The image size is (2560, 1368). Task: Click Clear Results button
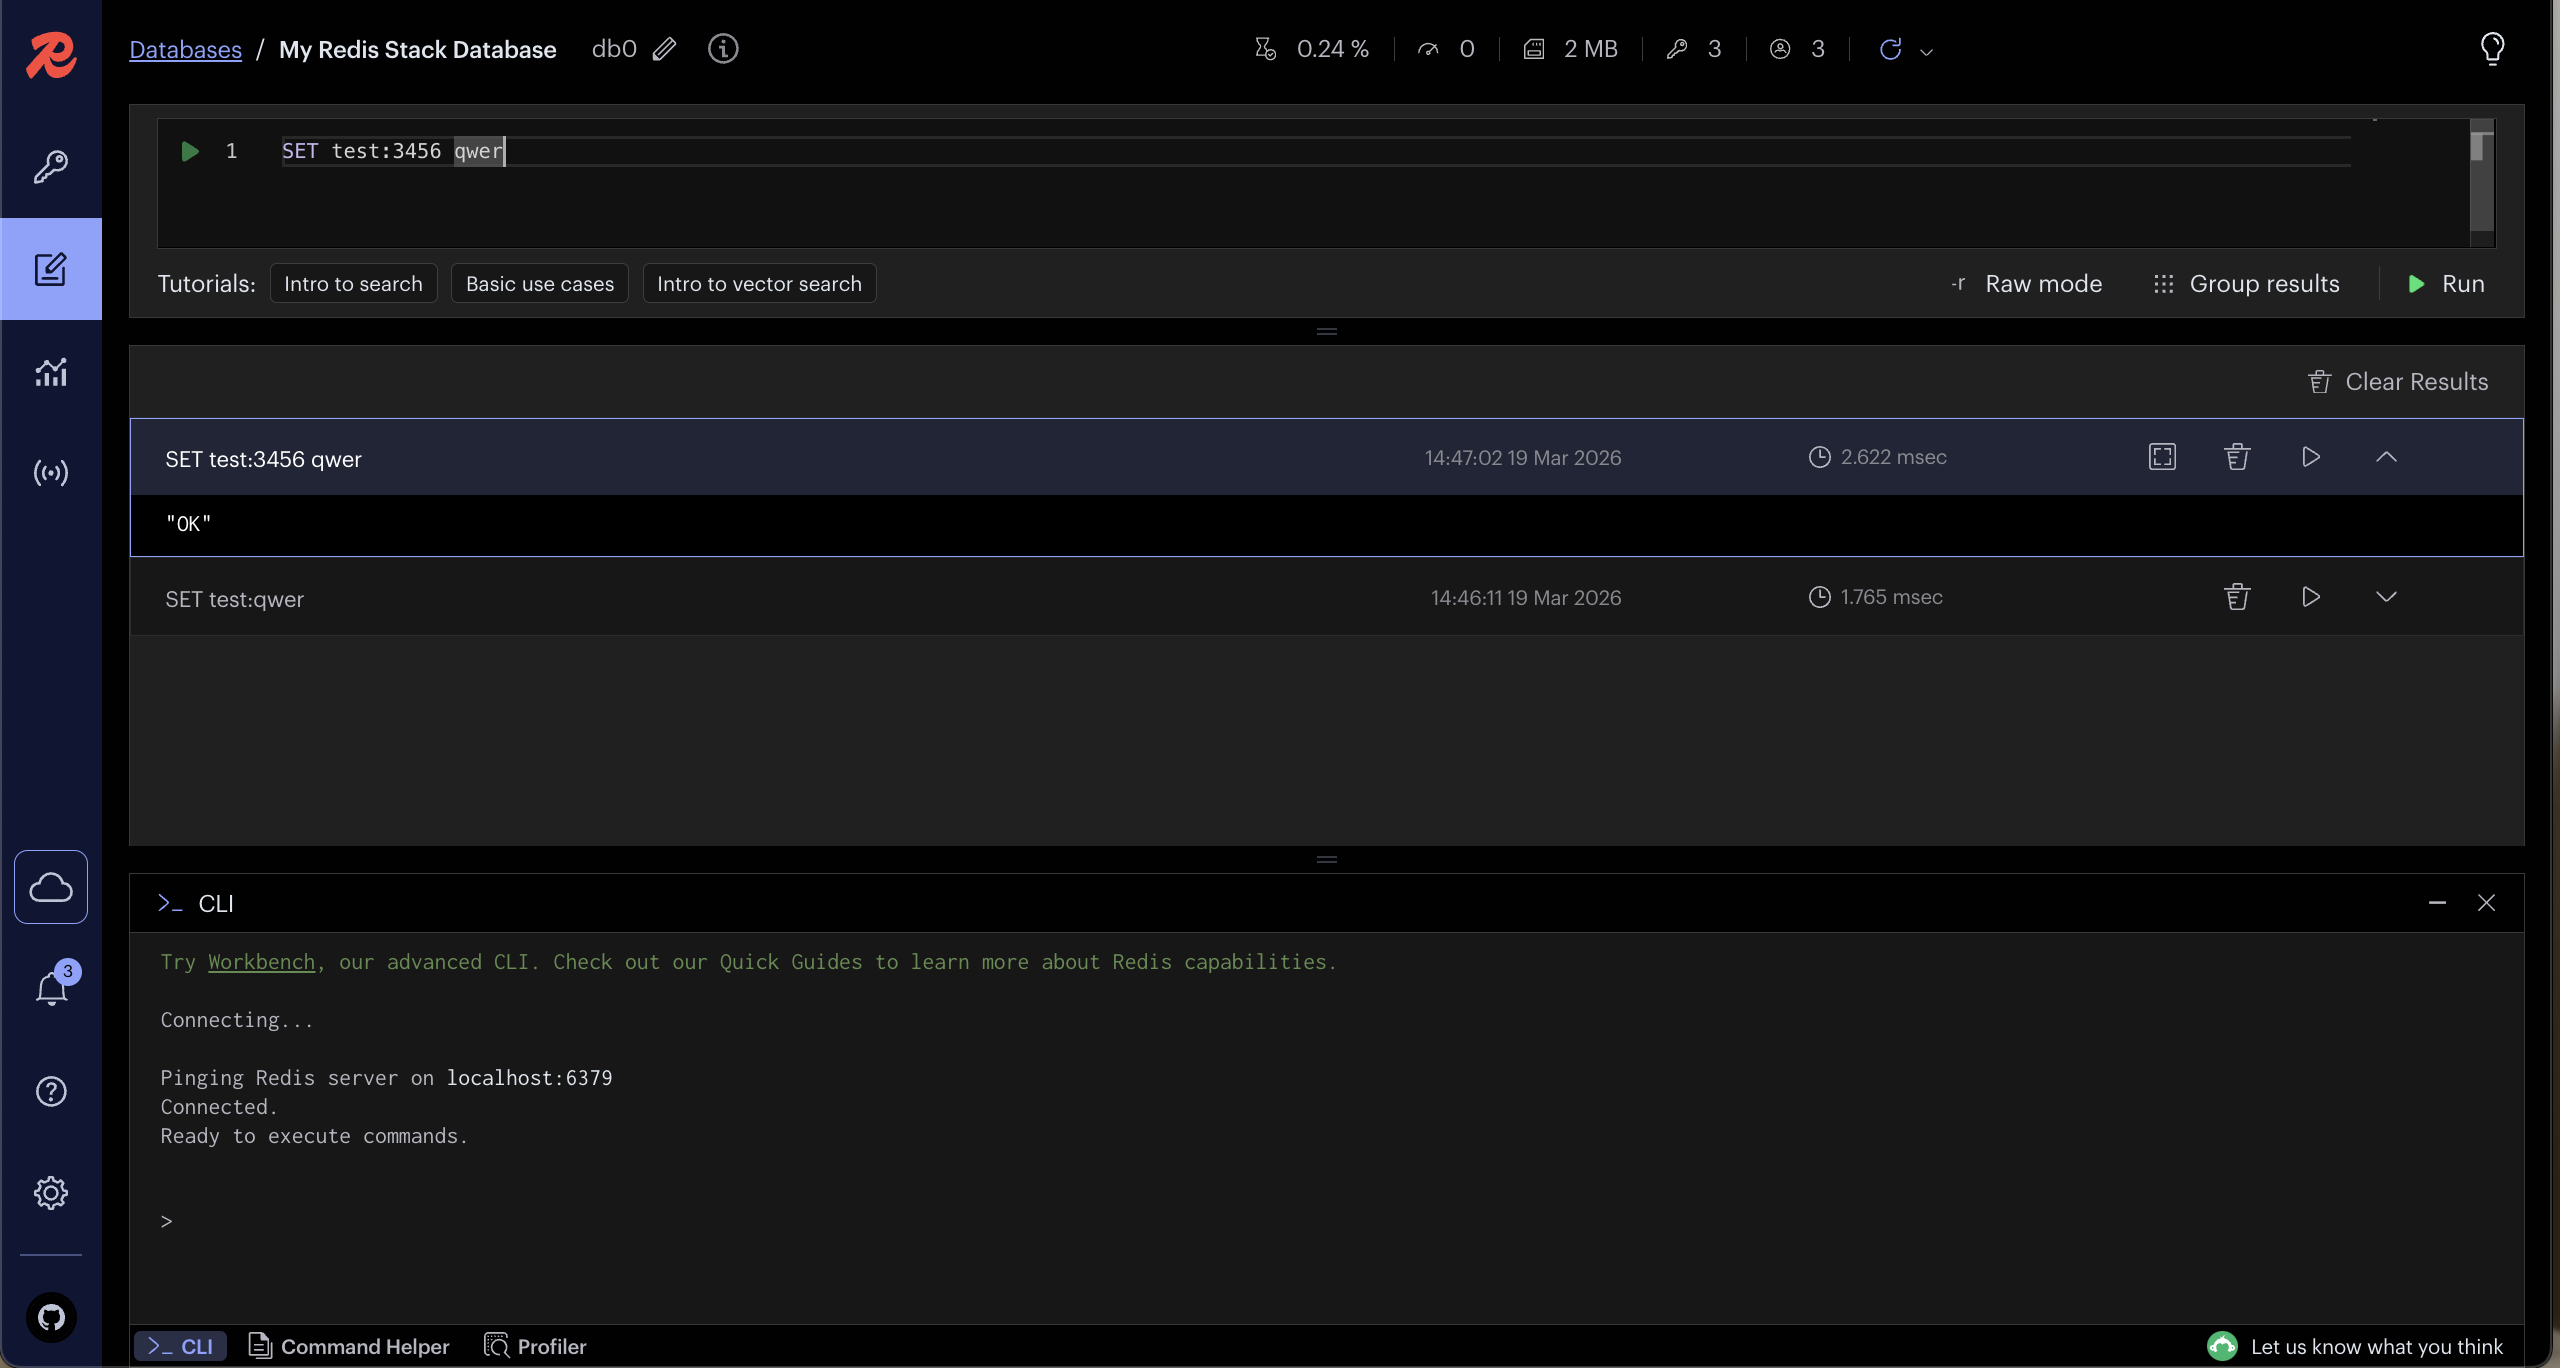pos(2398,382)
